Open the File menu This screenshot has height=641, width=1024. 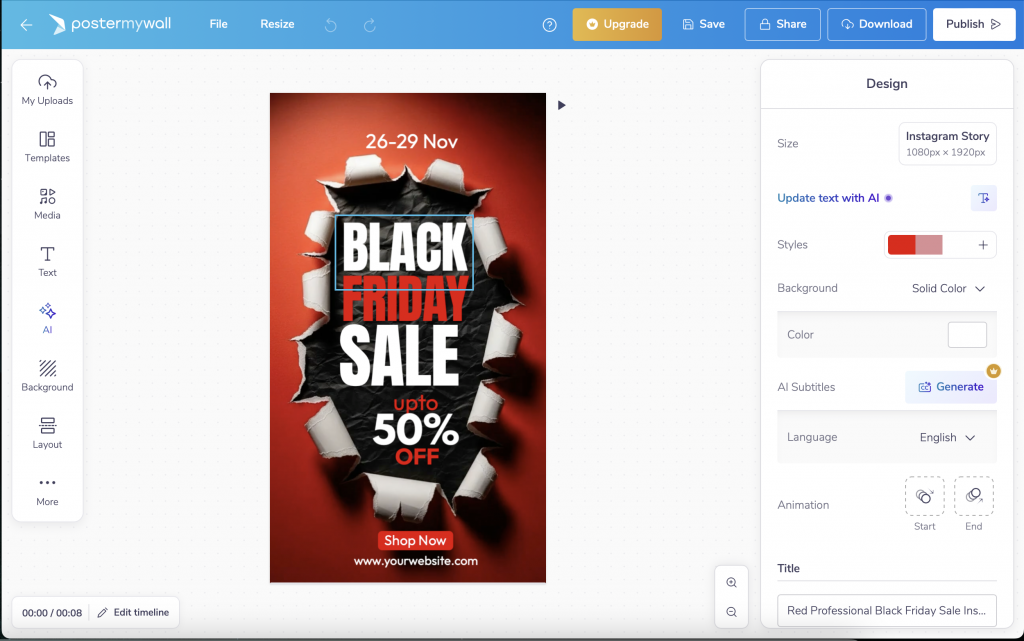[x=218, y=24]
